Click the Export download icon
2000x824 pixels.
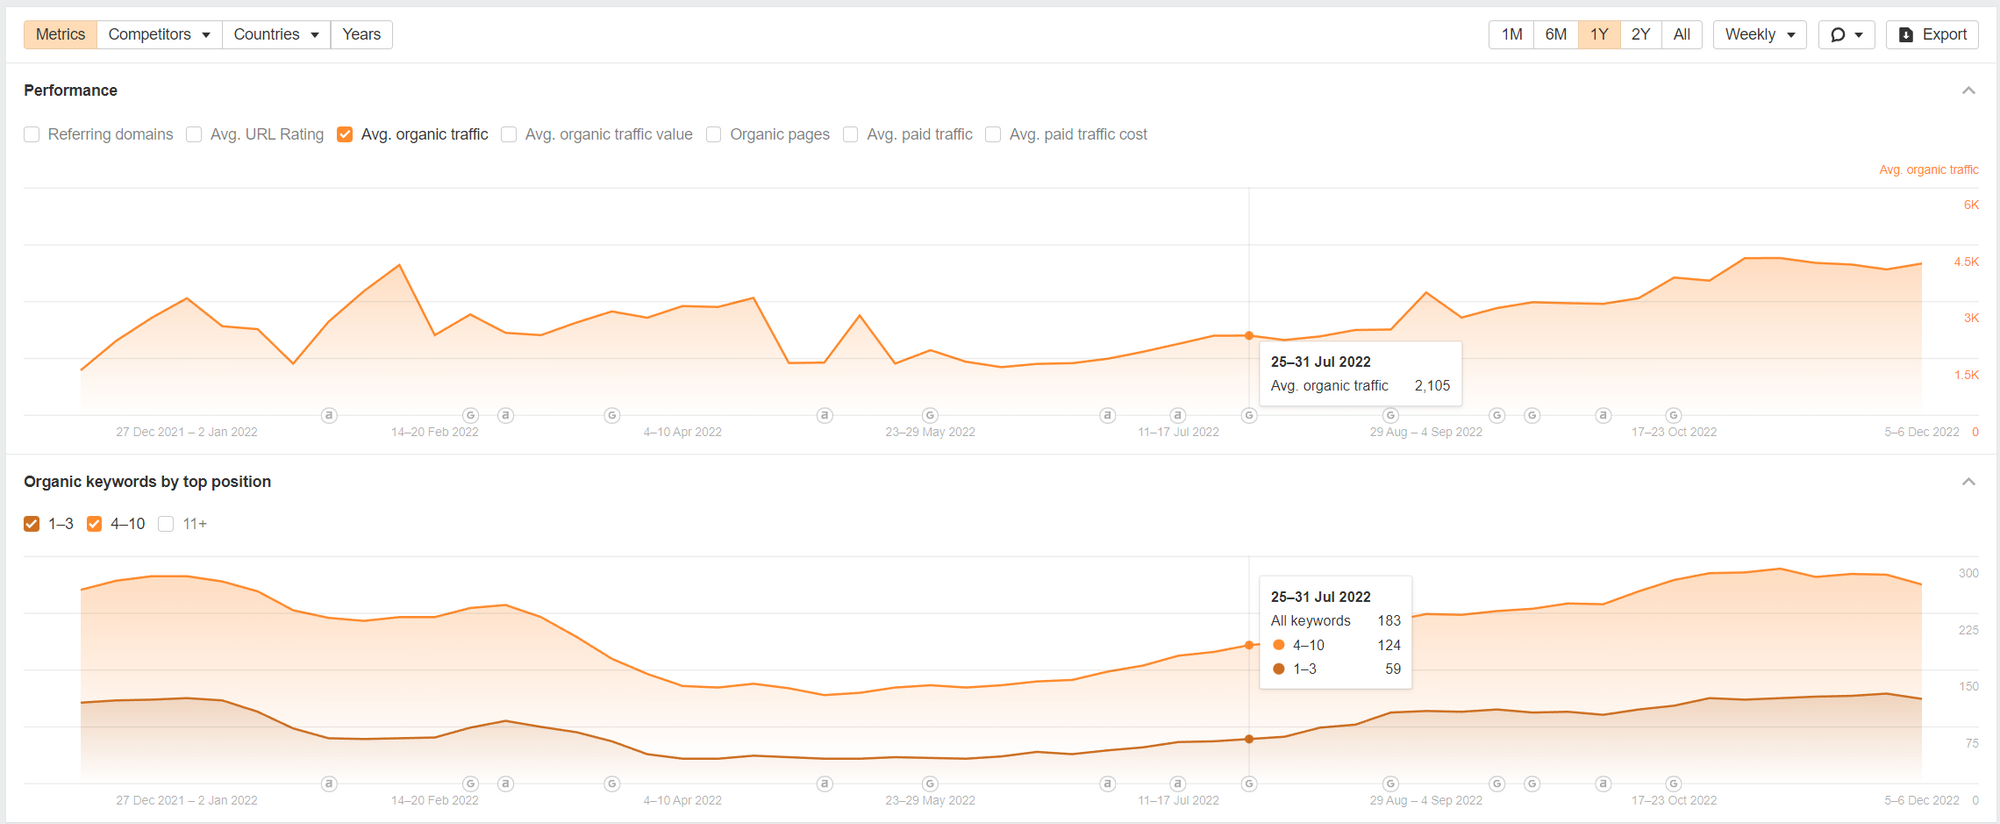tap(1906, 35)
